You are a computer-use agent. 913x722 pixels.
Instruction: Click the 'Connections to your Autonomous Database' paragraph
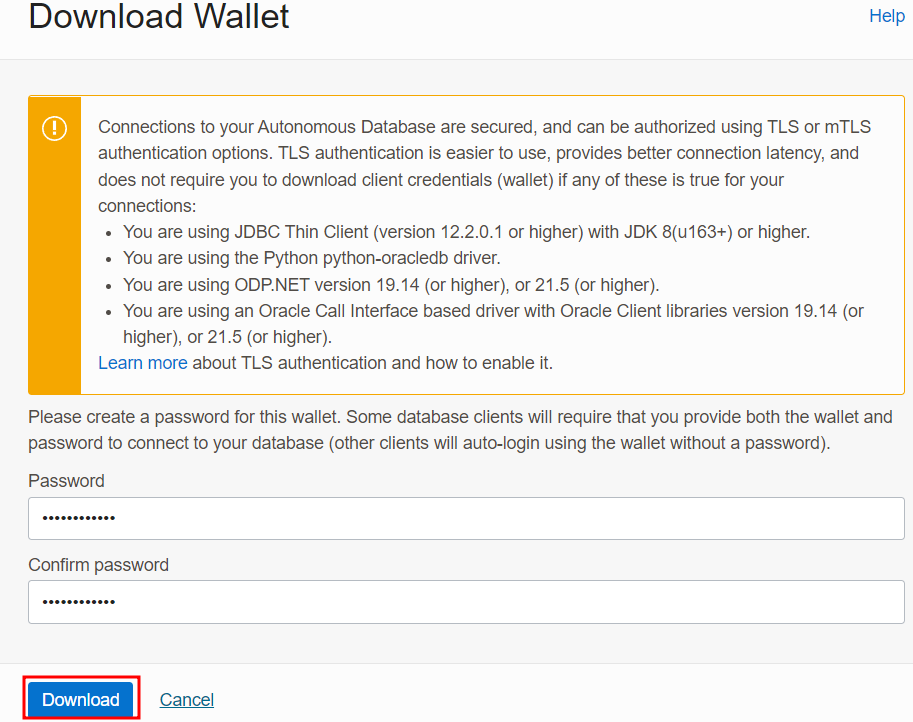484,166
